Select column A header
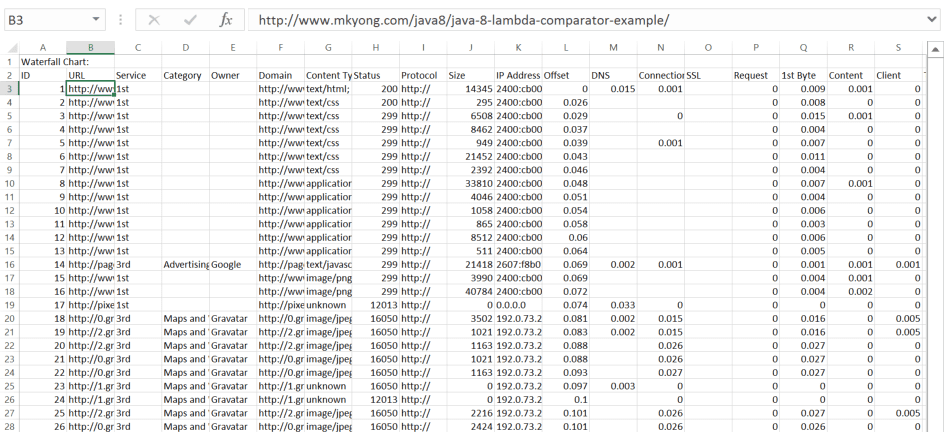 pyautogui.click(x=43, y=48)
